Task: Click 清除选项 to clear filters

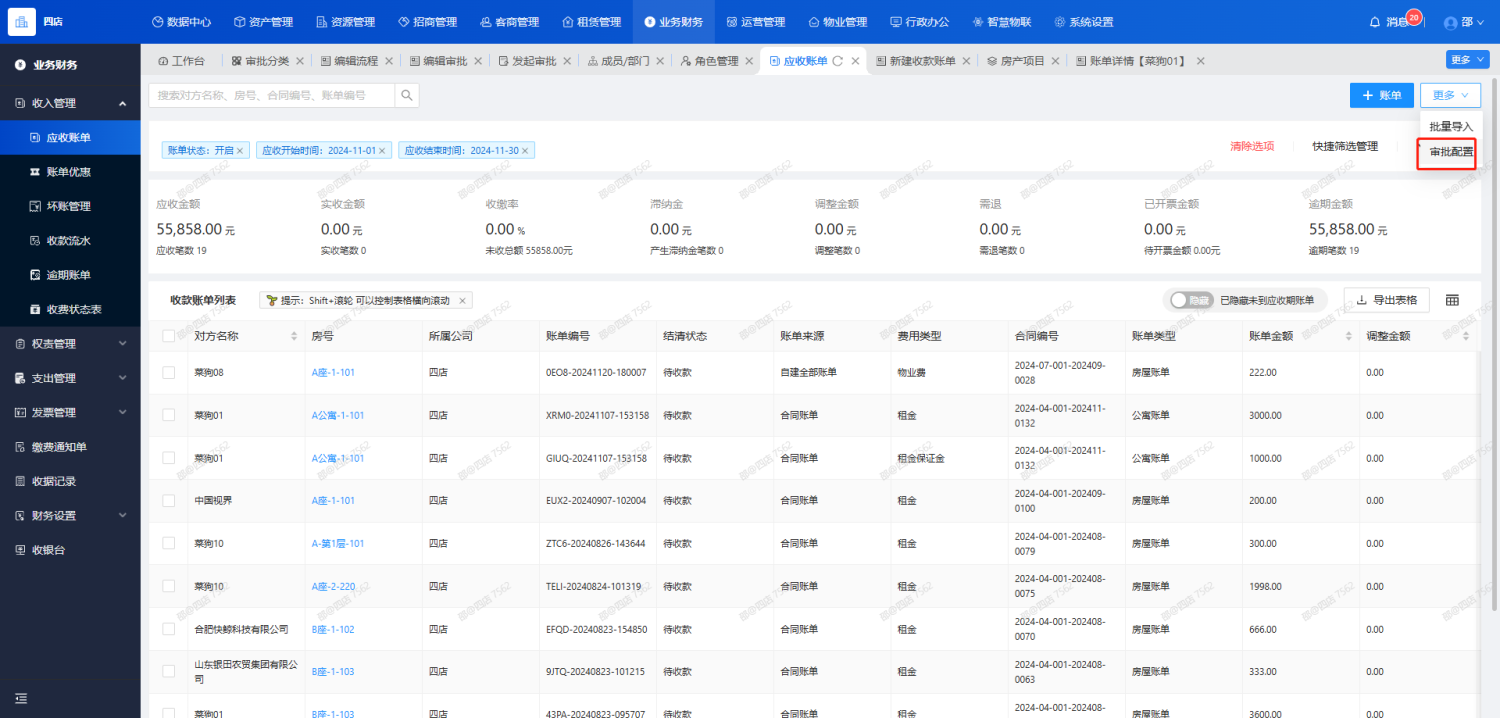Action: pos(1252,146)
